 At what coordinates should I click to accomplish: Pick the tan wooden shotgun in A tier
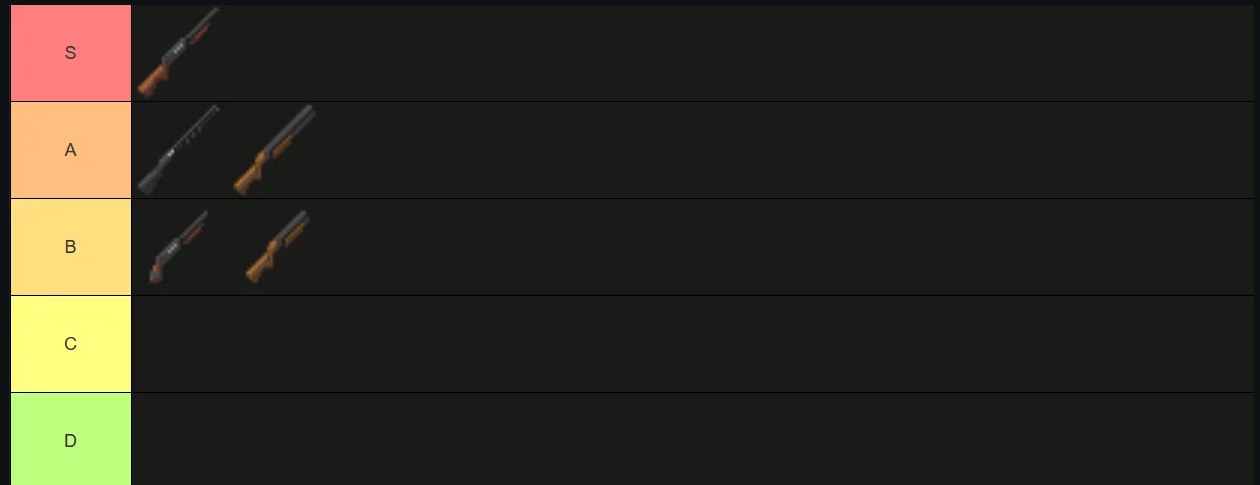pyautogui.click(x=274, y=150)
